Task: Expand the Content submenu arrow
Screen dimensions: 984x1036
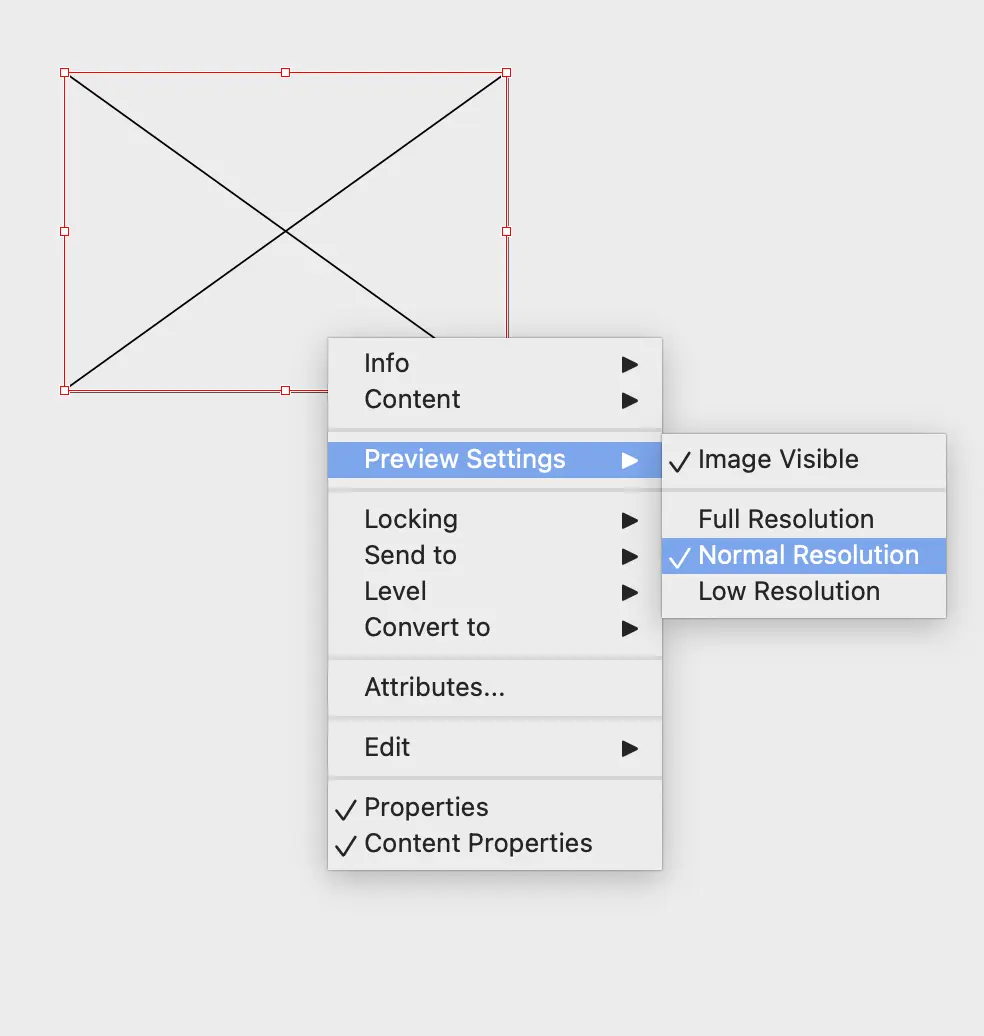Action: (x=630, y=400)
